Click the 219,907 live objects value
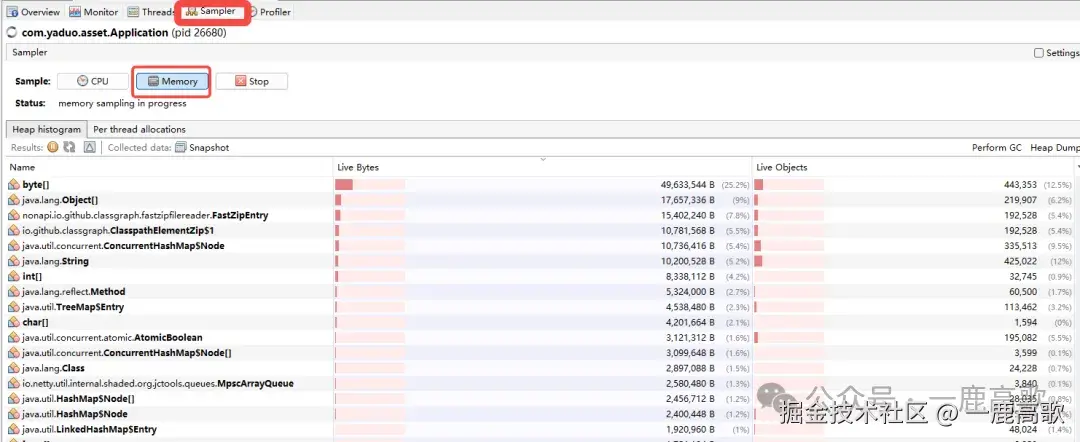 pos(1020,200)
